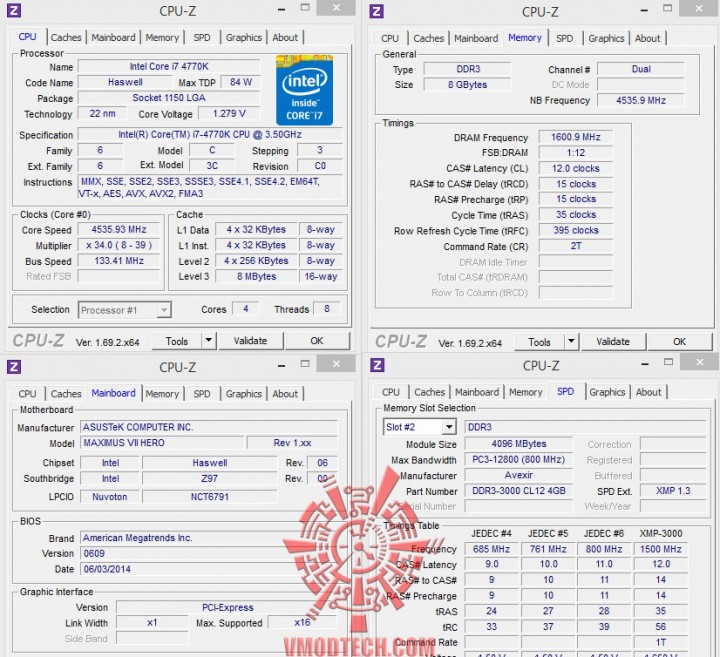Open Tools dropdown arrow in CPU window
Viewport: 720px width, 657px height.
pyautogui.click(x=208, y=341)
